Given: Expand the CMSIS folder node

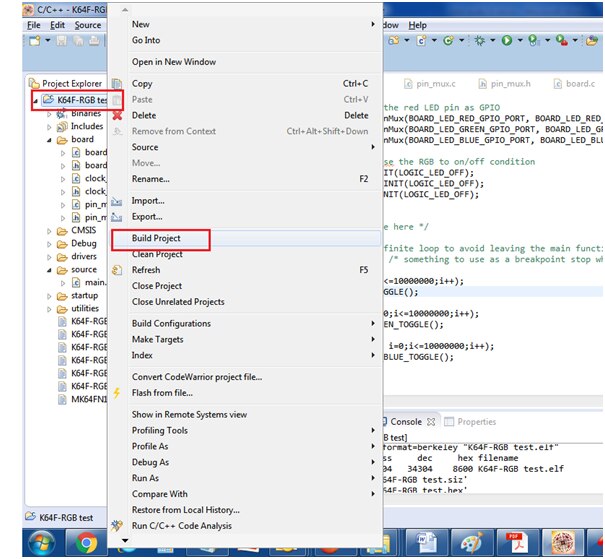Looking at the screenshot, I should (x=49, y=231).
